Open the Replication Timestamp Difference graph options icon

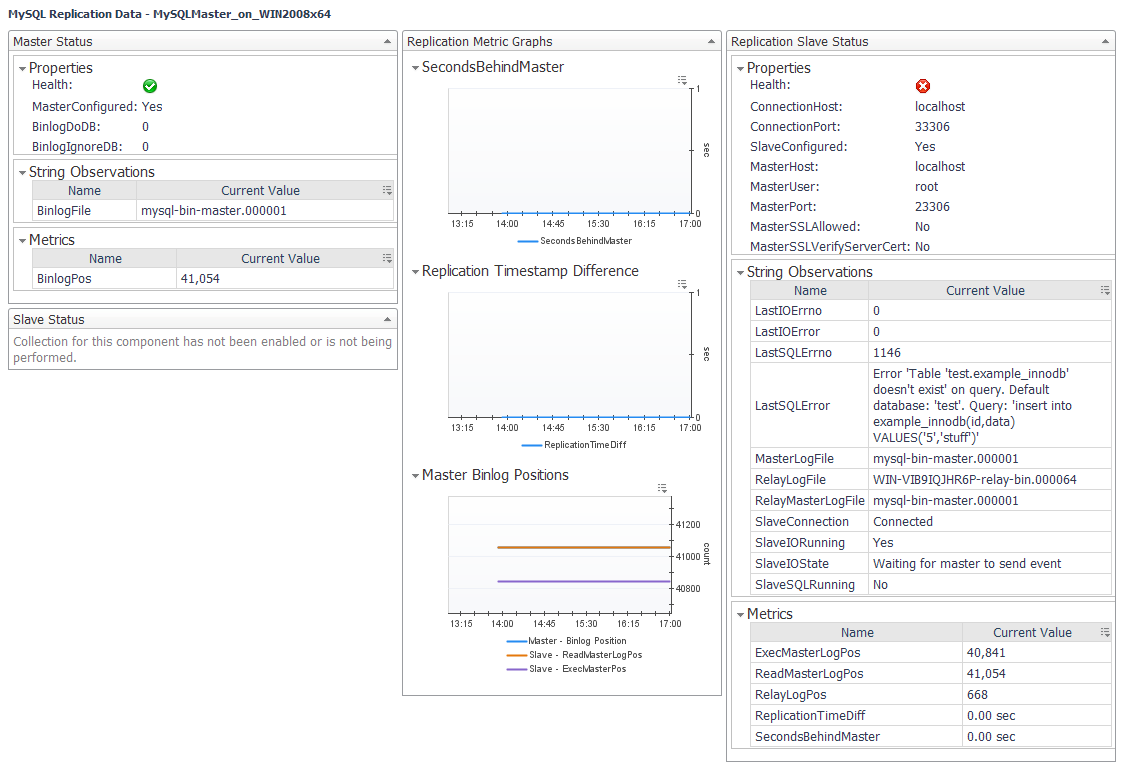click(682, 284)
